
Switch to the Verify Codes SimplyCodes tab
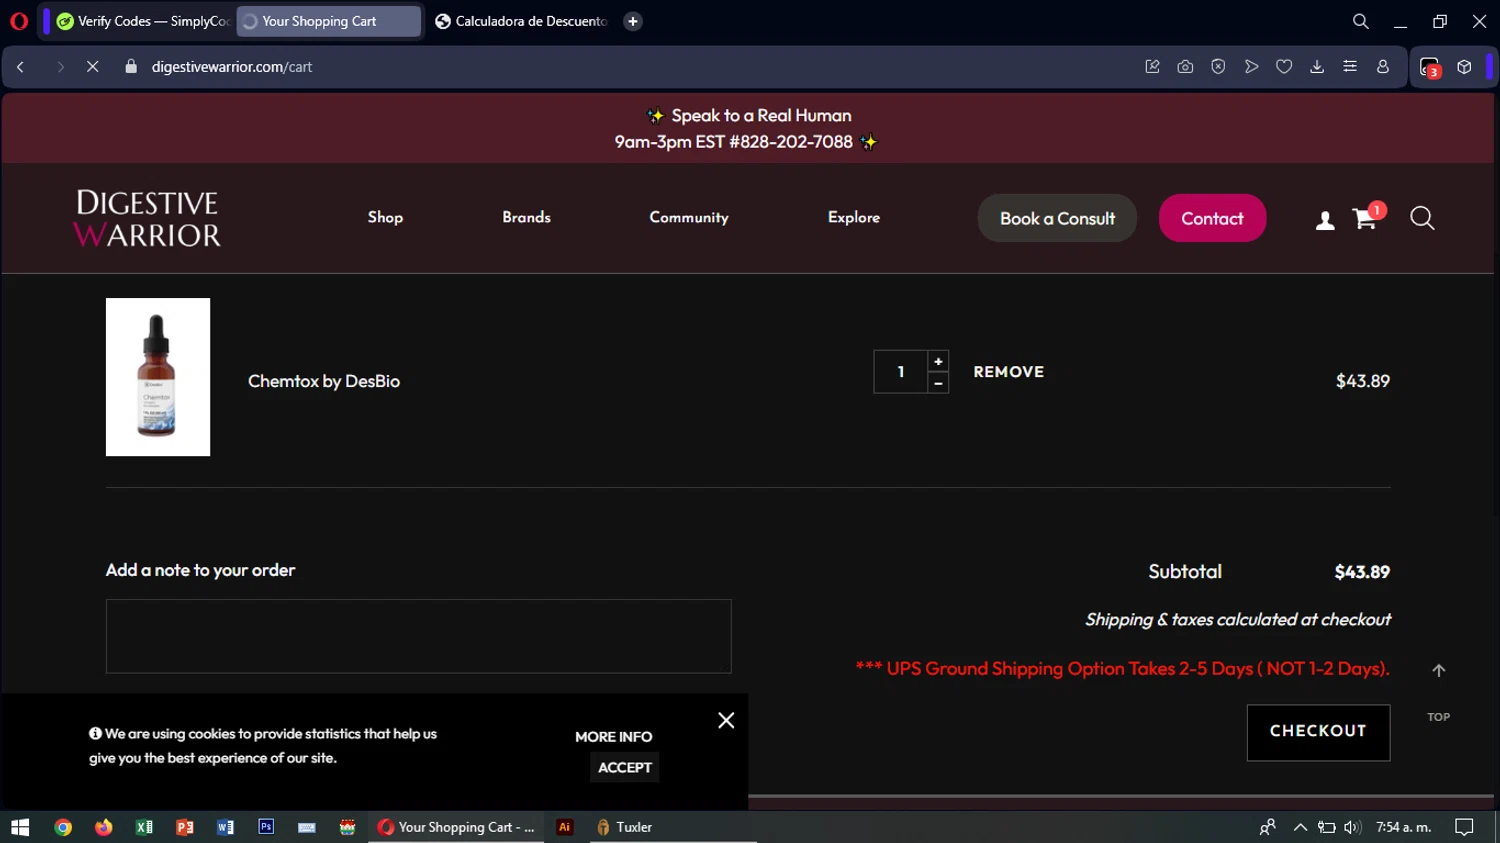(142, 21)
